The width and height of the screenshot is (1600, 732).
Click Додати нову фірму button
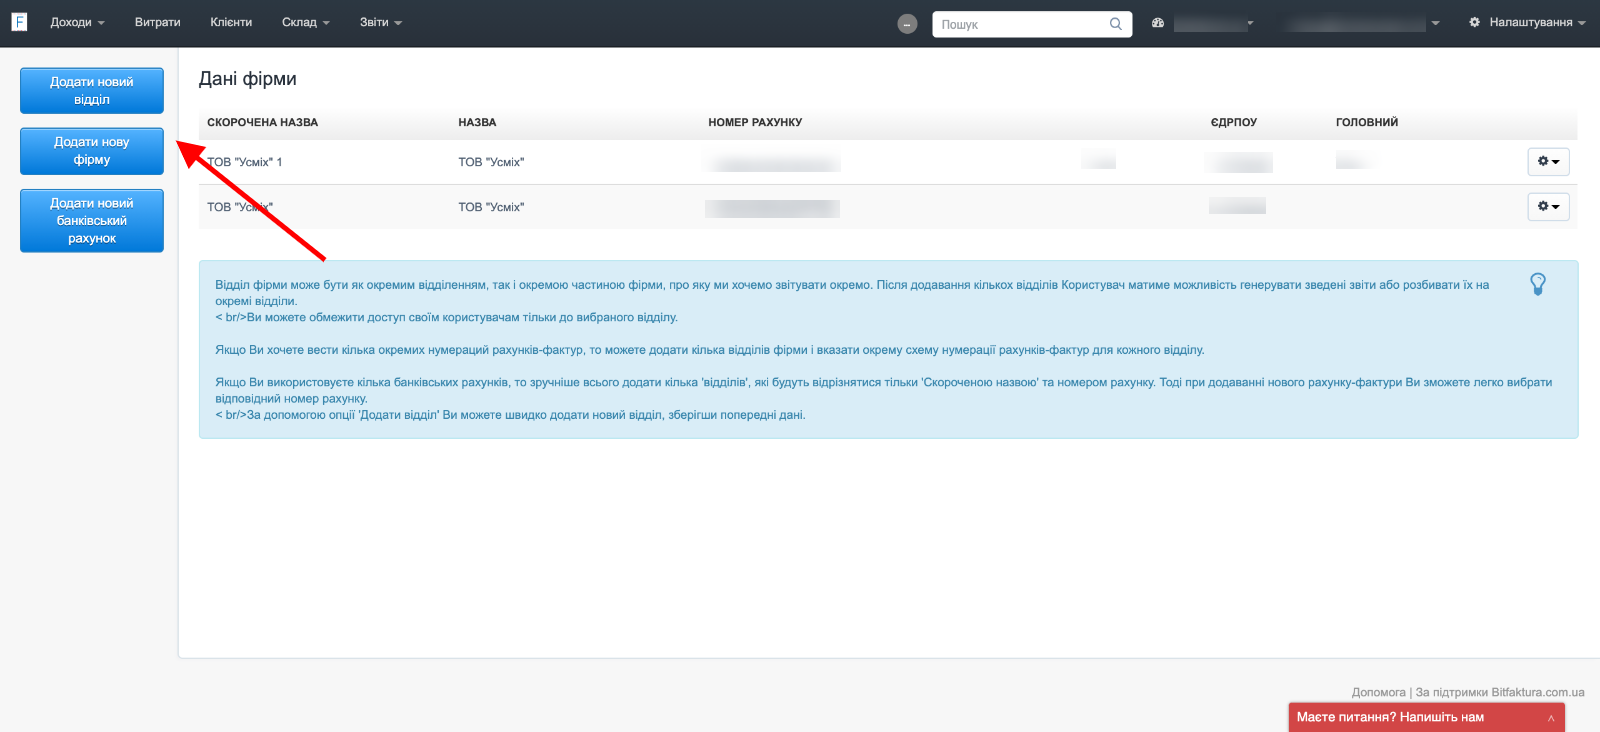pos(92,151)
